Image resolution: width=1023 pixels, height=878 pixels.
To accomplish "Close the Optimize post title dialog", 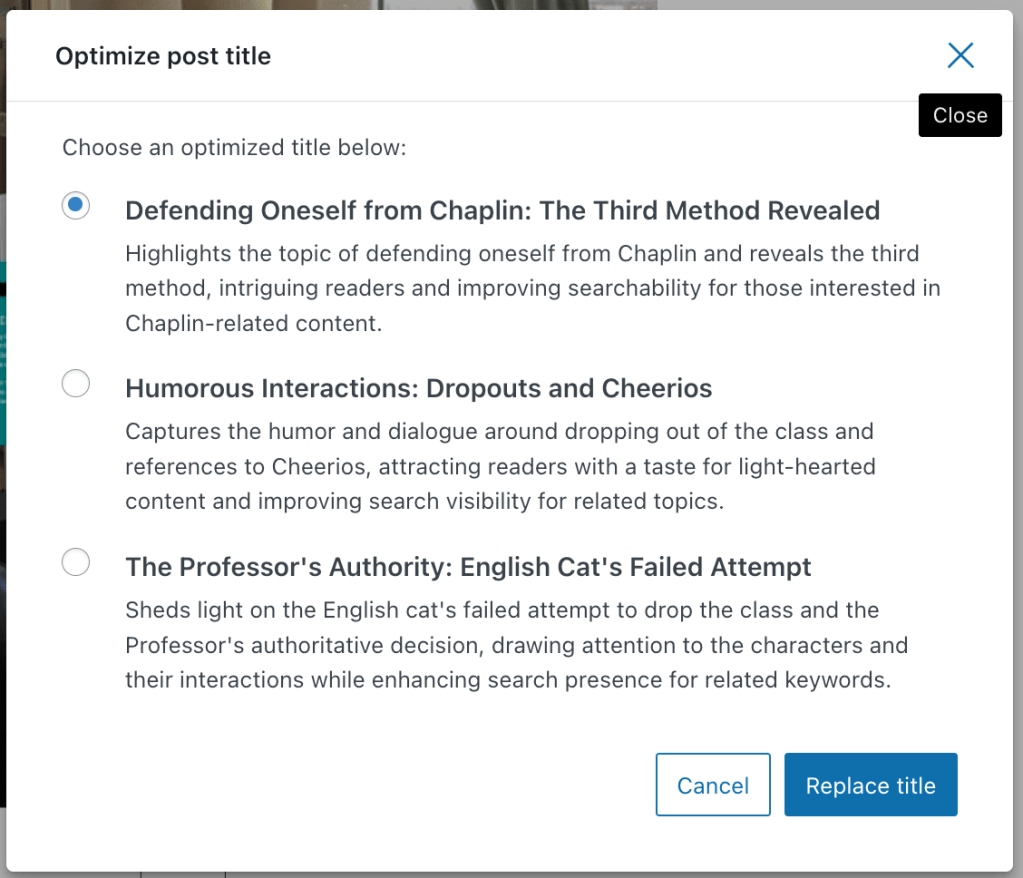I will coord(960,55).
